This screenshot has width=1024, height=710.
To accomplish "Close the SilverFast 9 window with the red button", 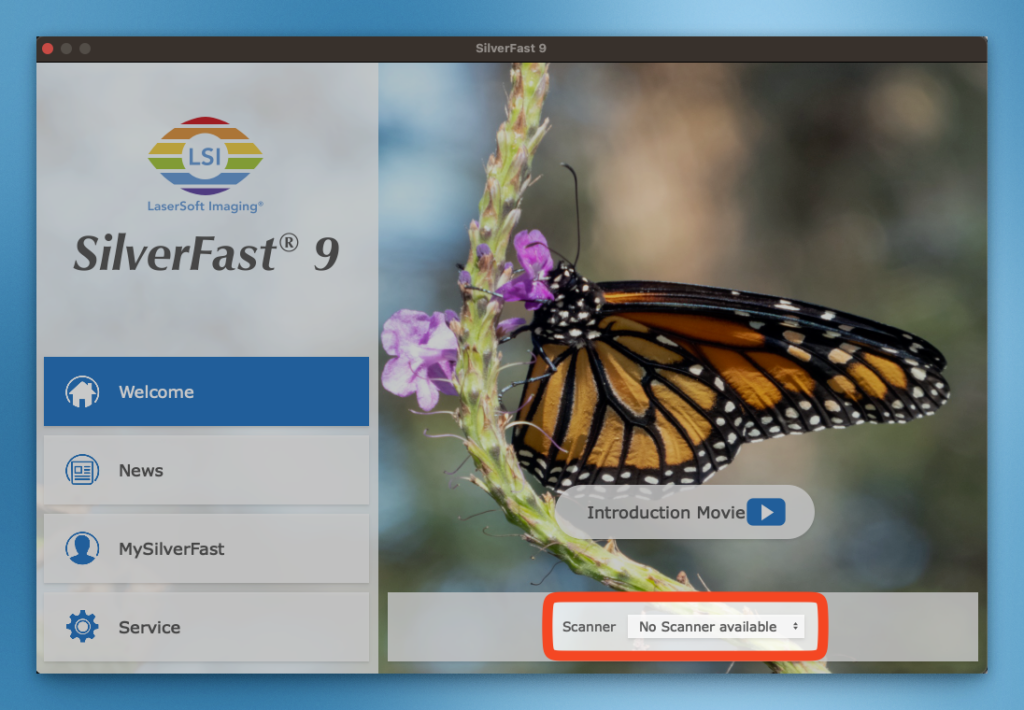I will [48, 48].
